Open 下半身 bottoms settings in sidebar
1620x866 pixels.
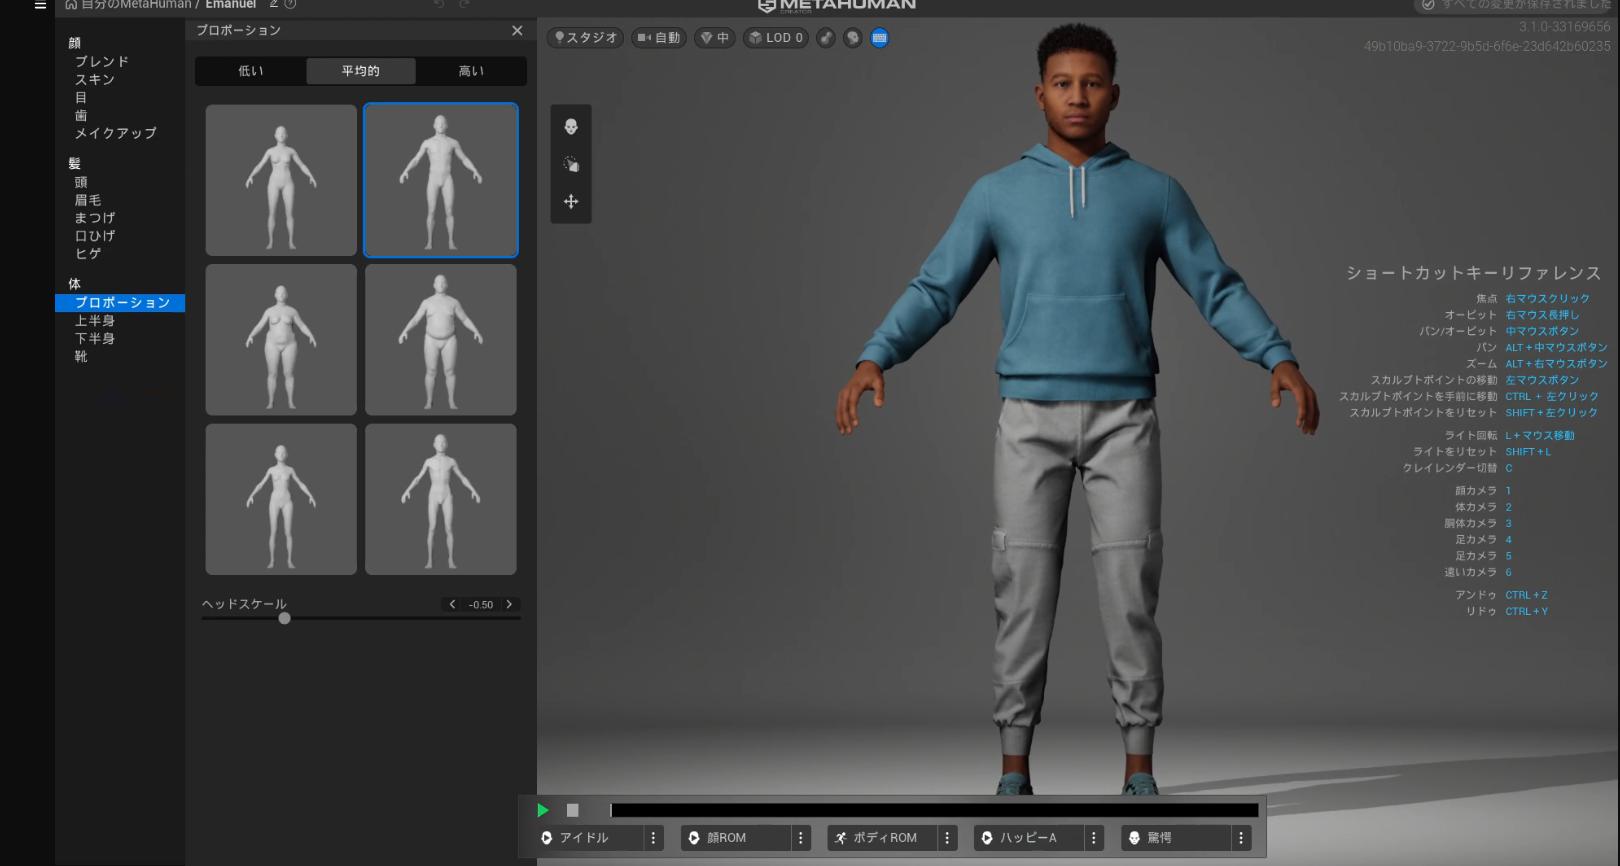(x=95, y=339)
